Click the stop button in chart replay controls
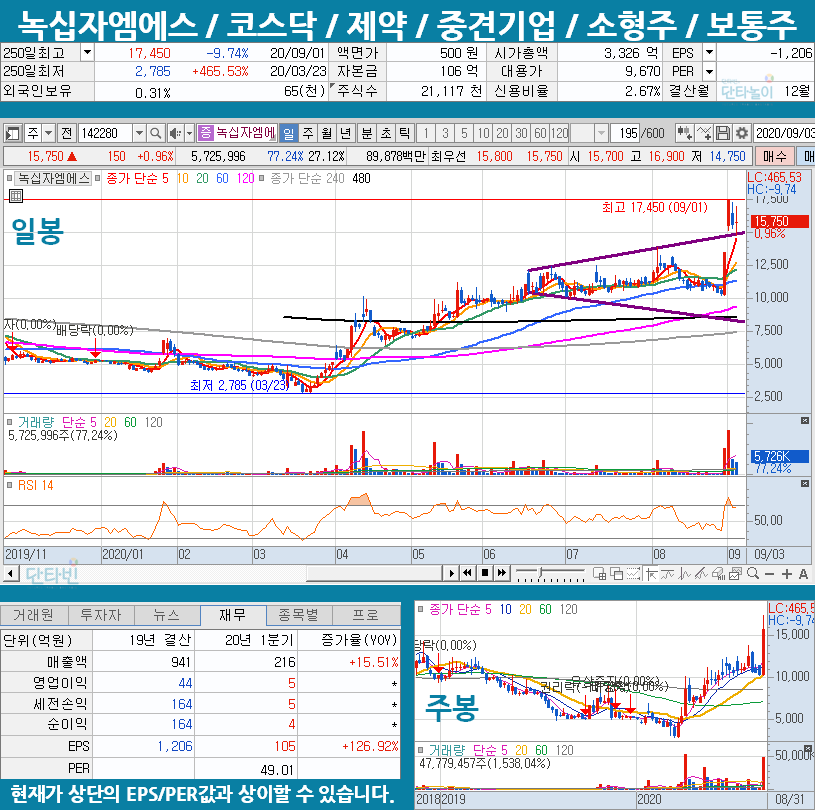 click(x=484, y=573)
